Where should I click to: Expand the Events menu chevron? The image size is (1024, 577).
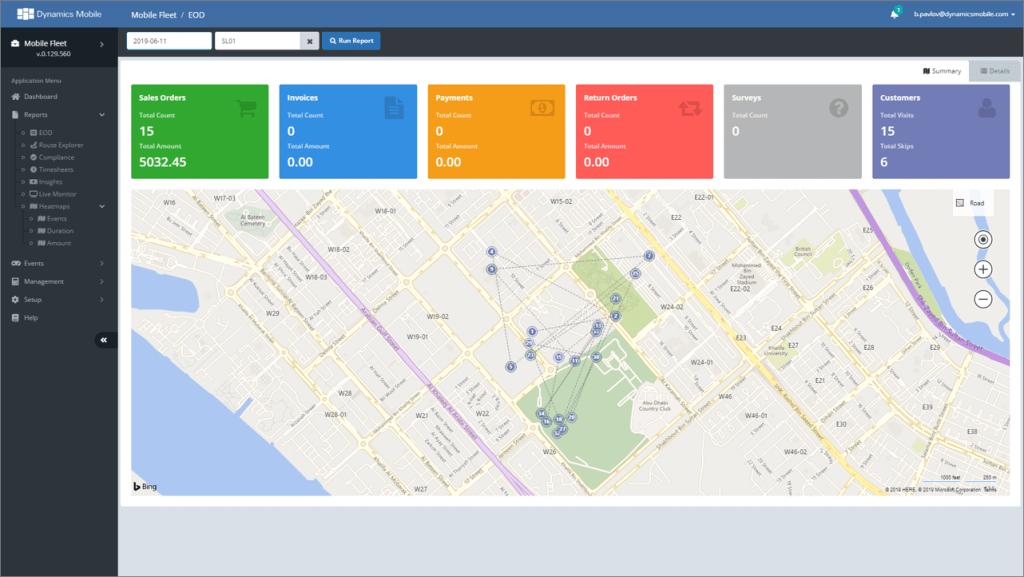tap(102, 263)
